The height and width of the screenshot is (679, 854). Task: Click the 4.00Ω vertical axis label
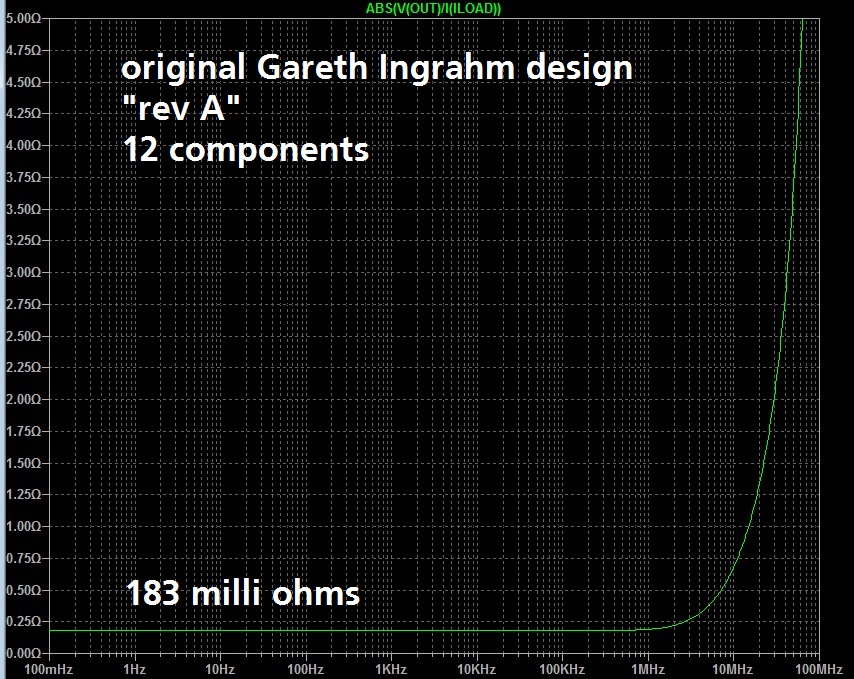(23, 145)
